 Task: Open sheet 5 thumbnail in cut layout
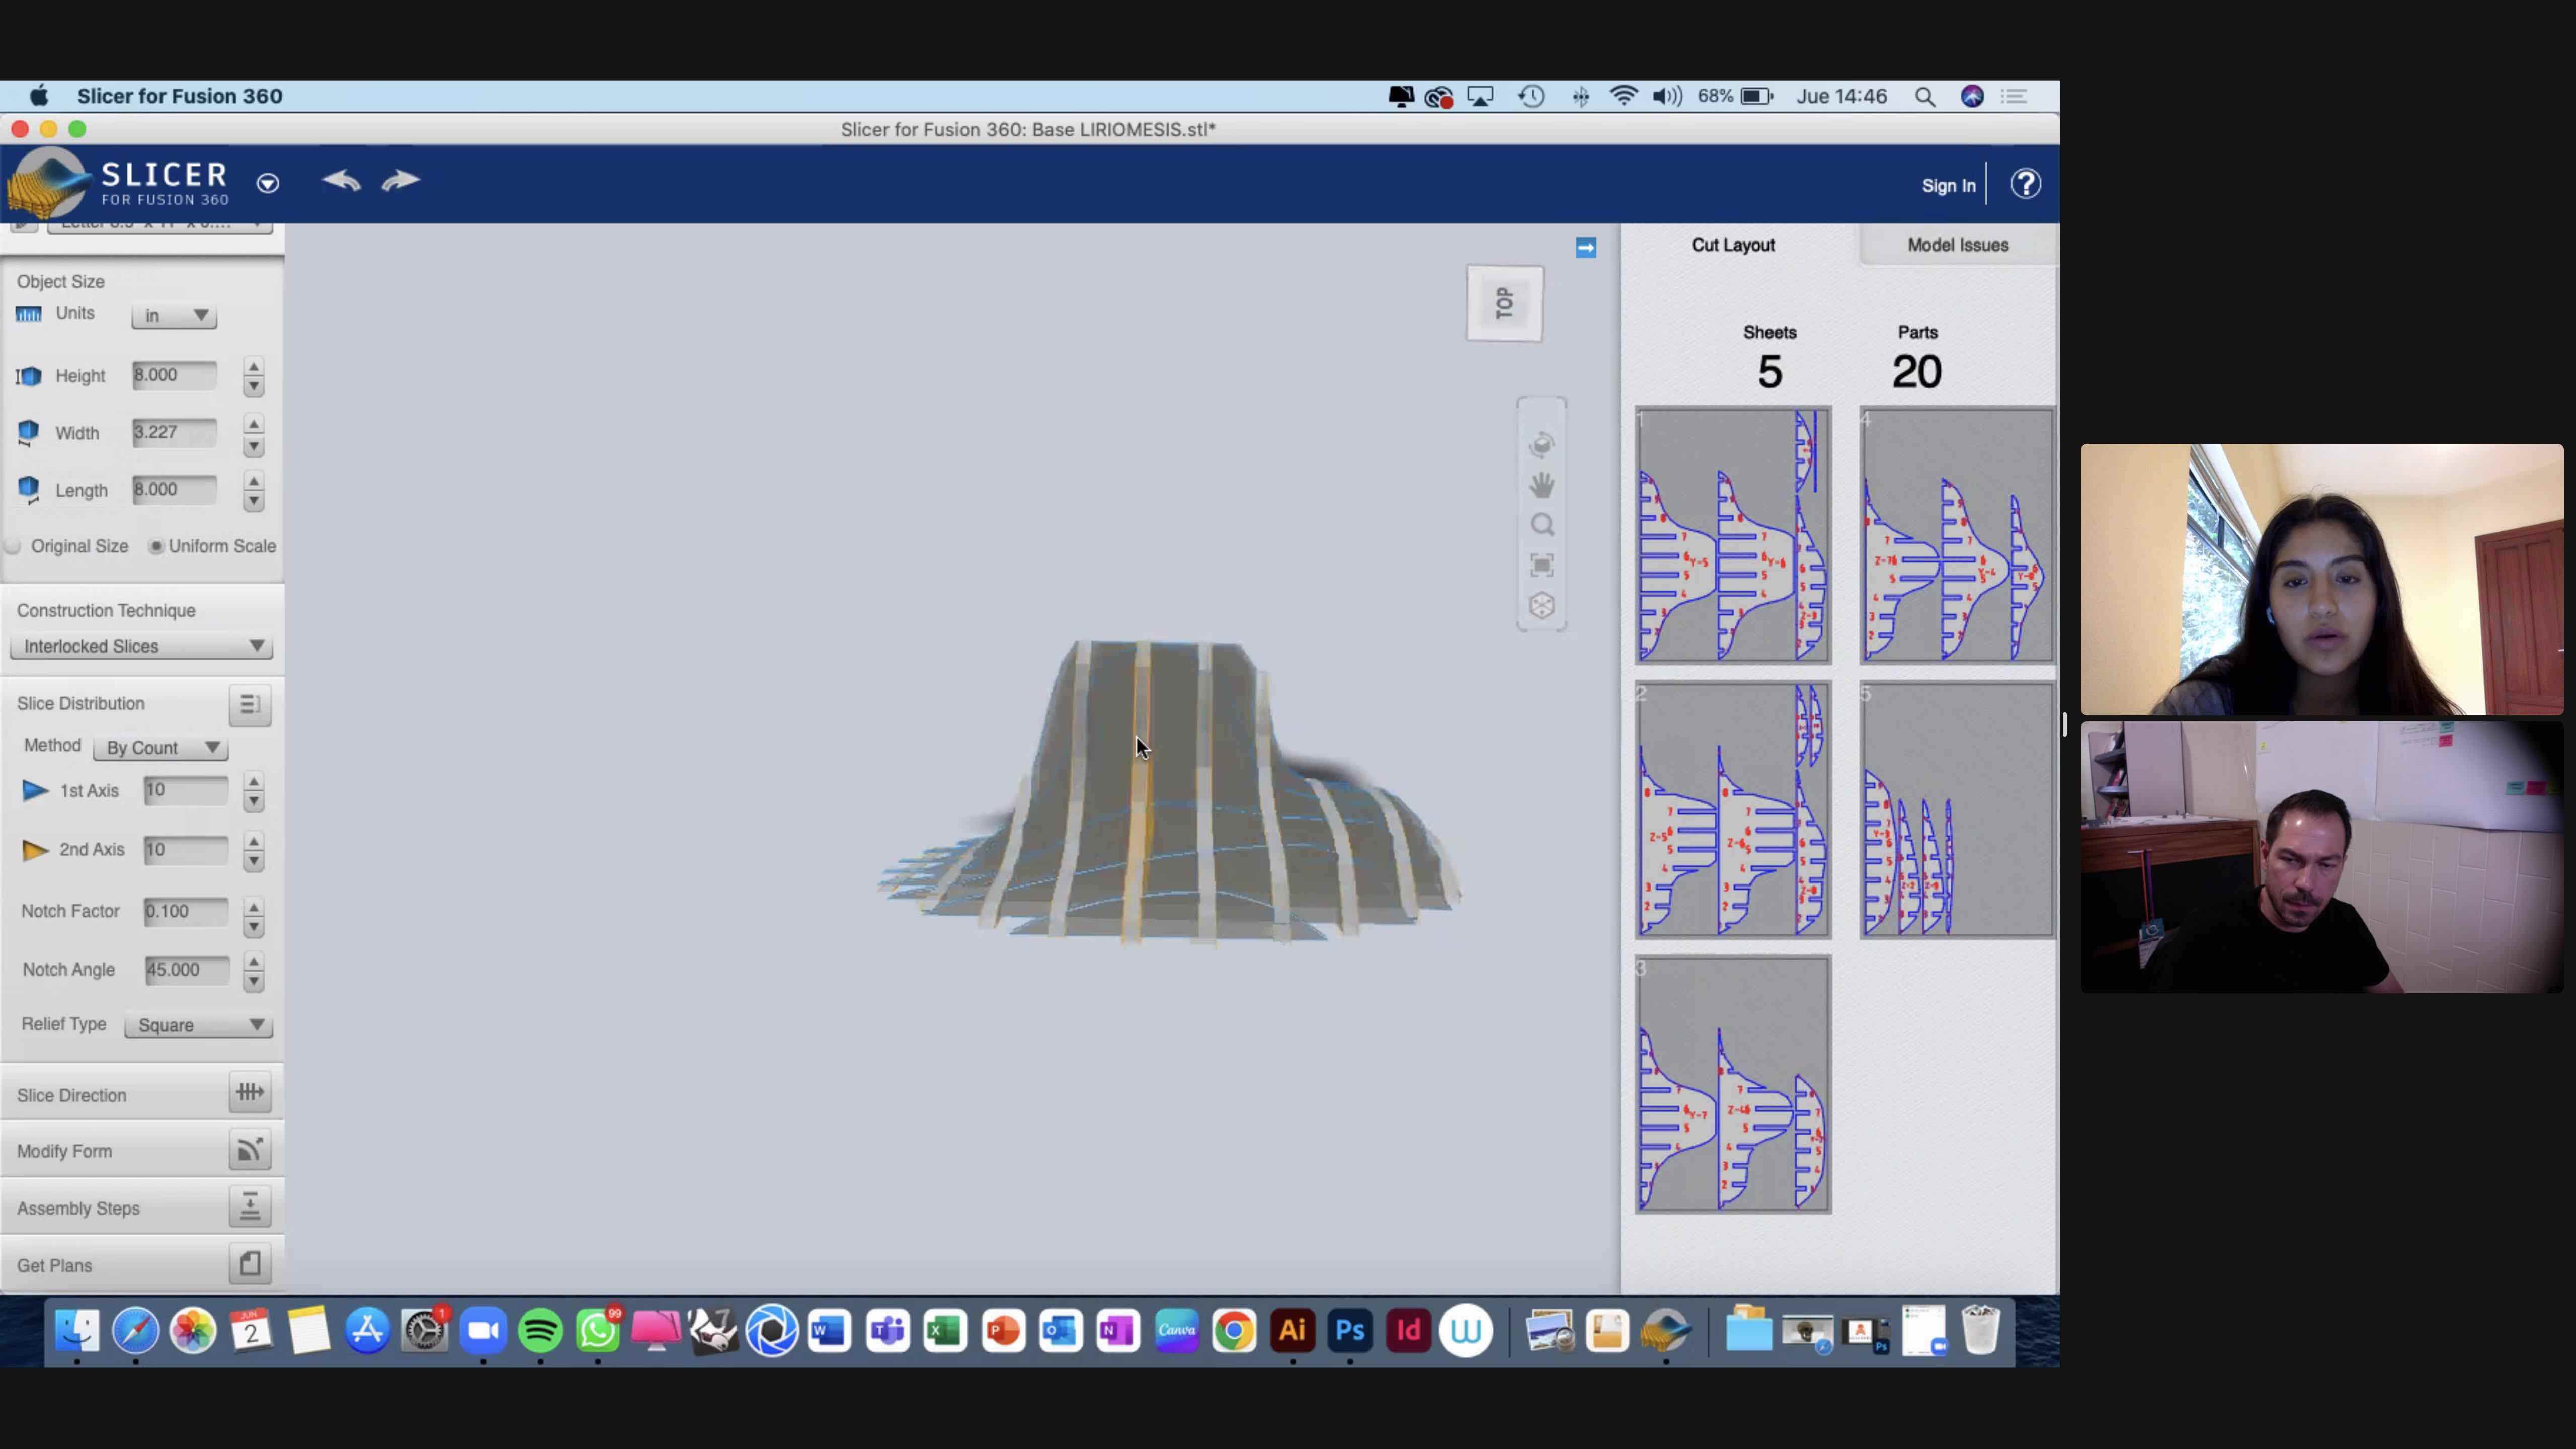point(1956,810)
